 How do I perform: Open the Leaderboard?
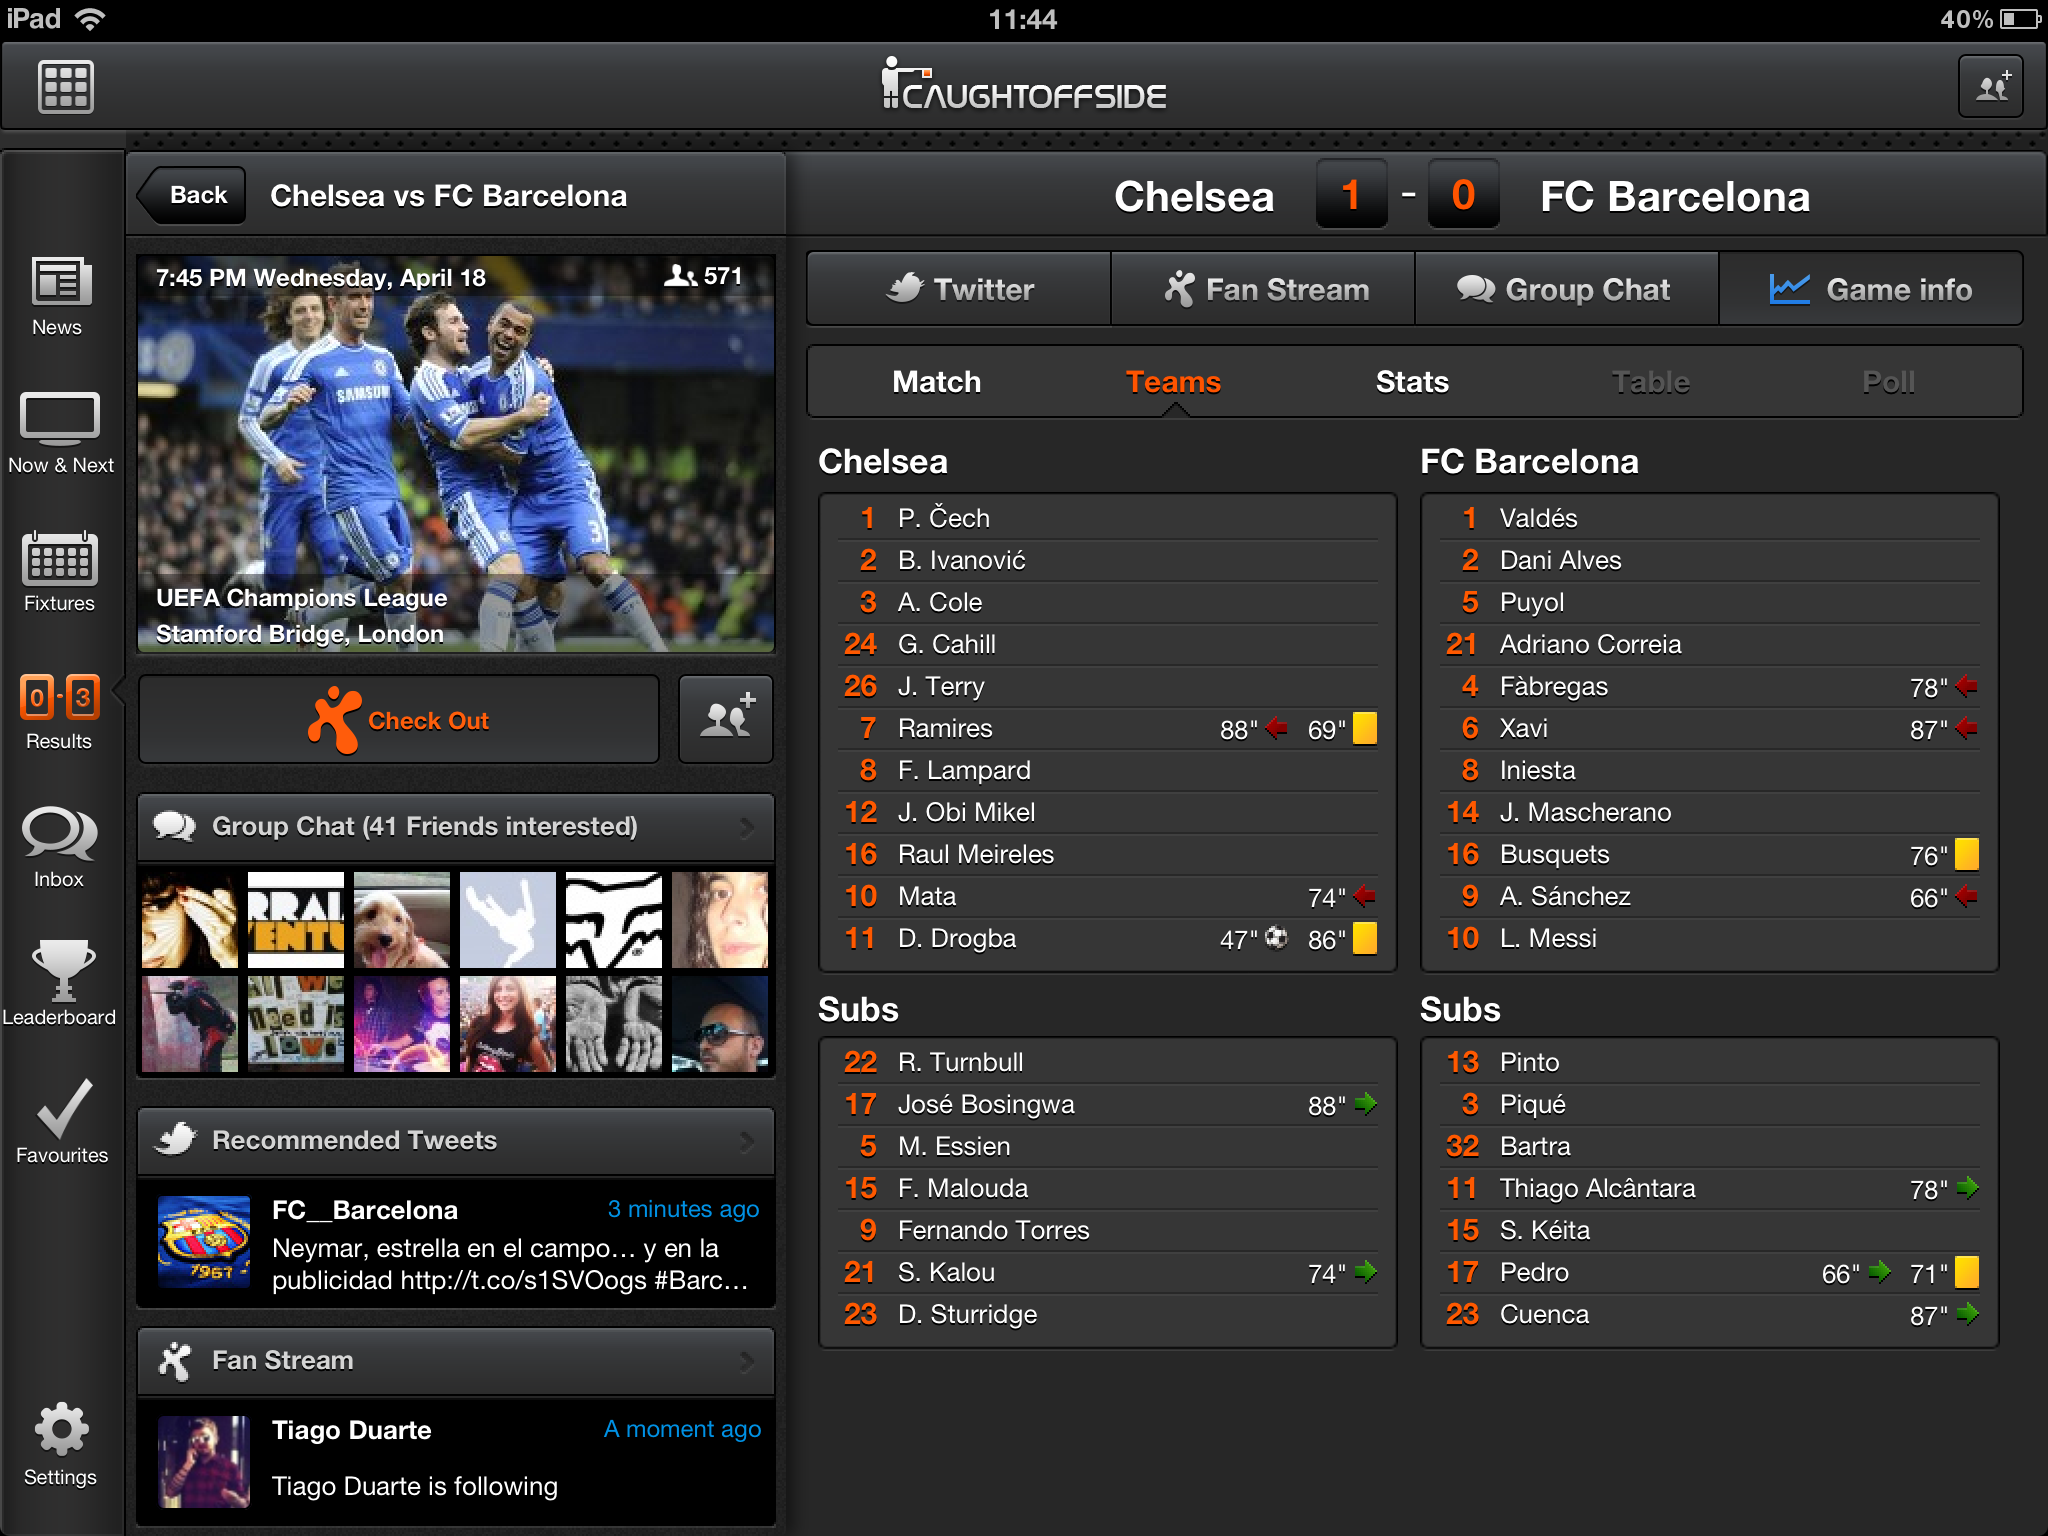60,984
